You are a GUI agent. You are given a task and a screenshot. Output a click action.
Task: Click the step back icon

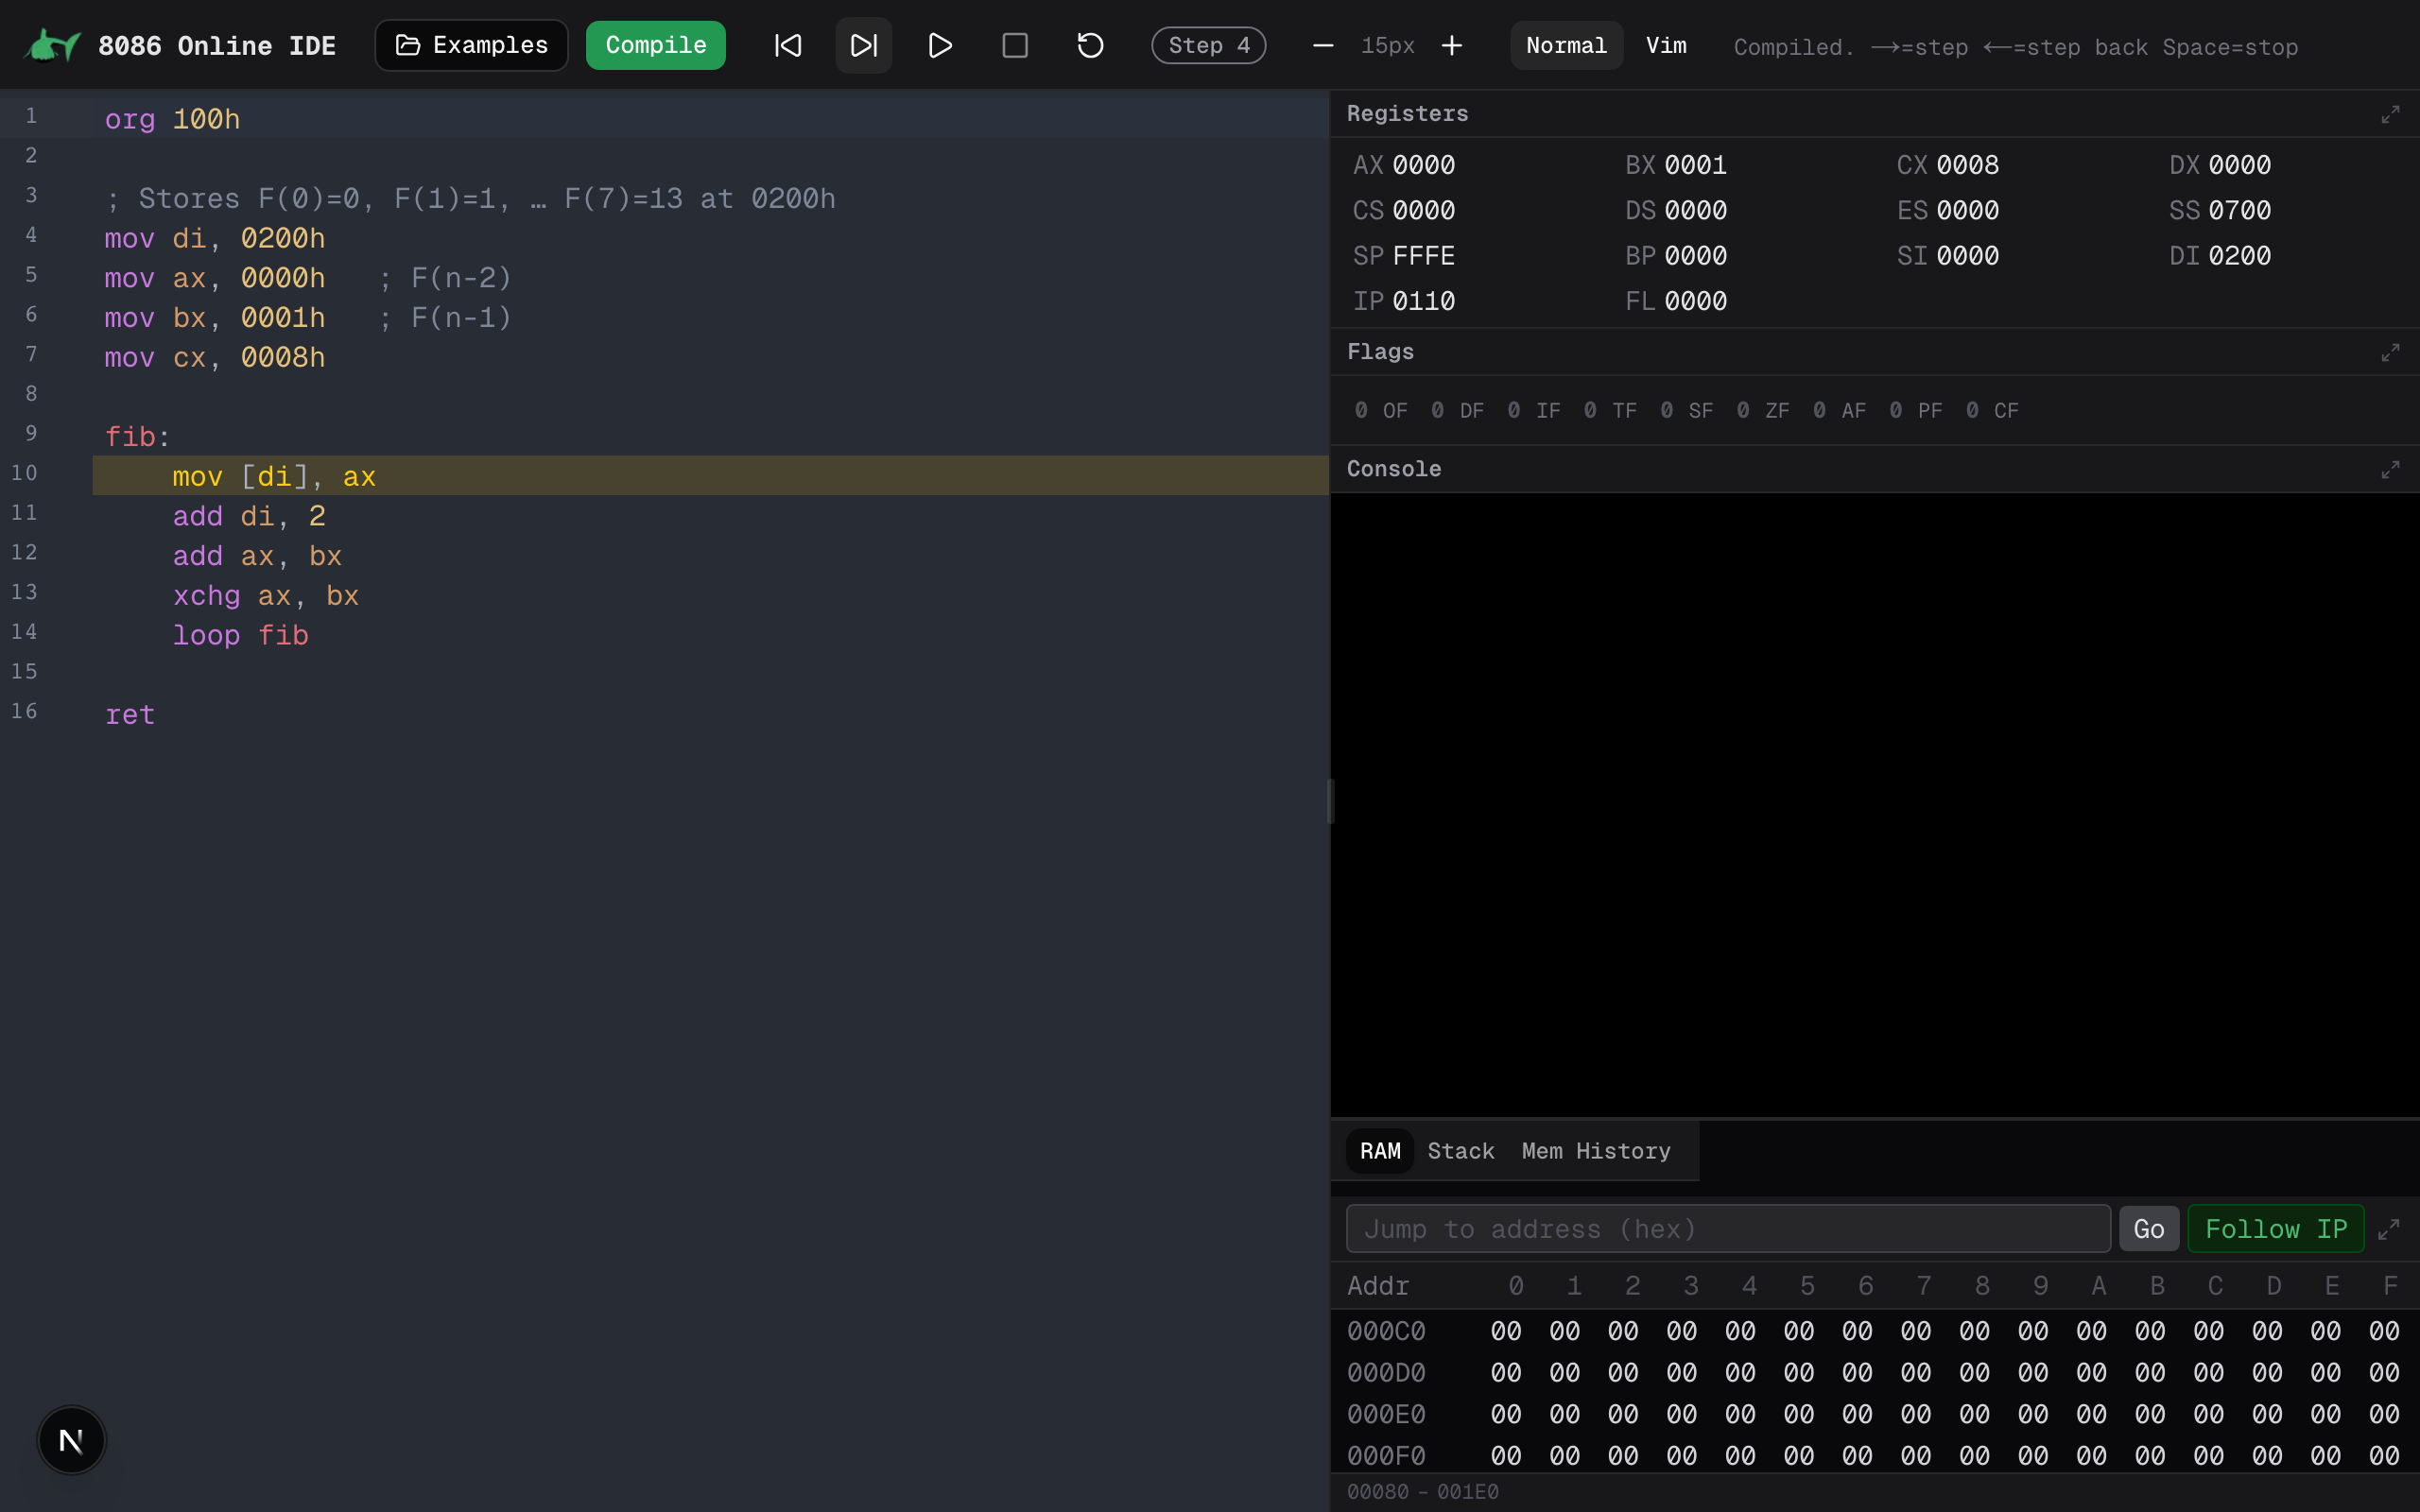pyautogui.click(x=788, y=46)
